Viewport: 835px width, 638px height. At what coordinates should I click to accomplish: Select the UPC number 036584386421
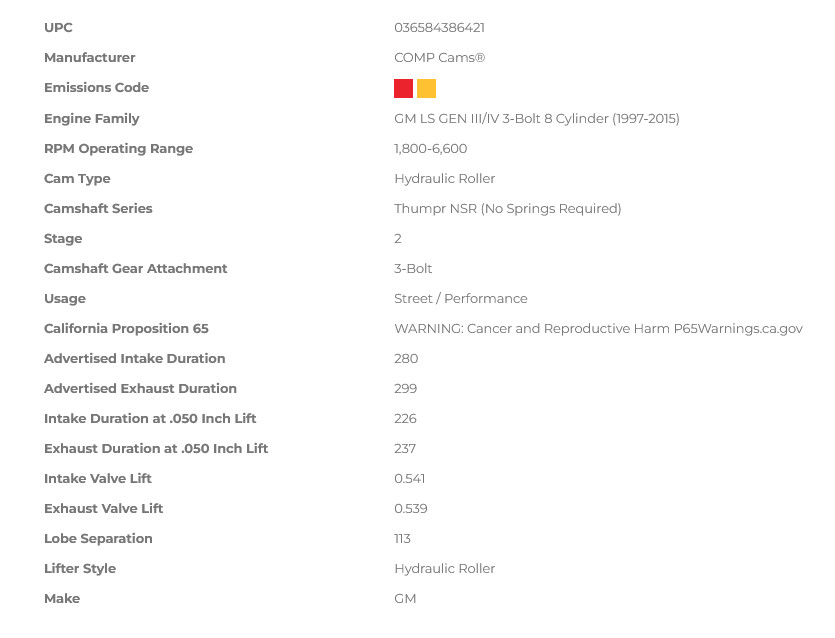(x=439, y=28)
